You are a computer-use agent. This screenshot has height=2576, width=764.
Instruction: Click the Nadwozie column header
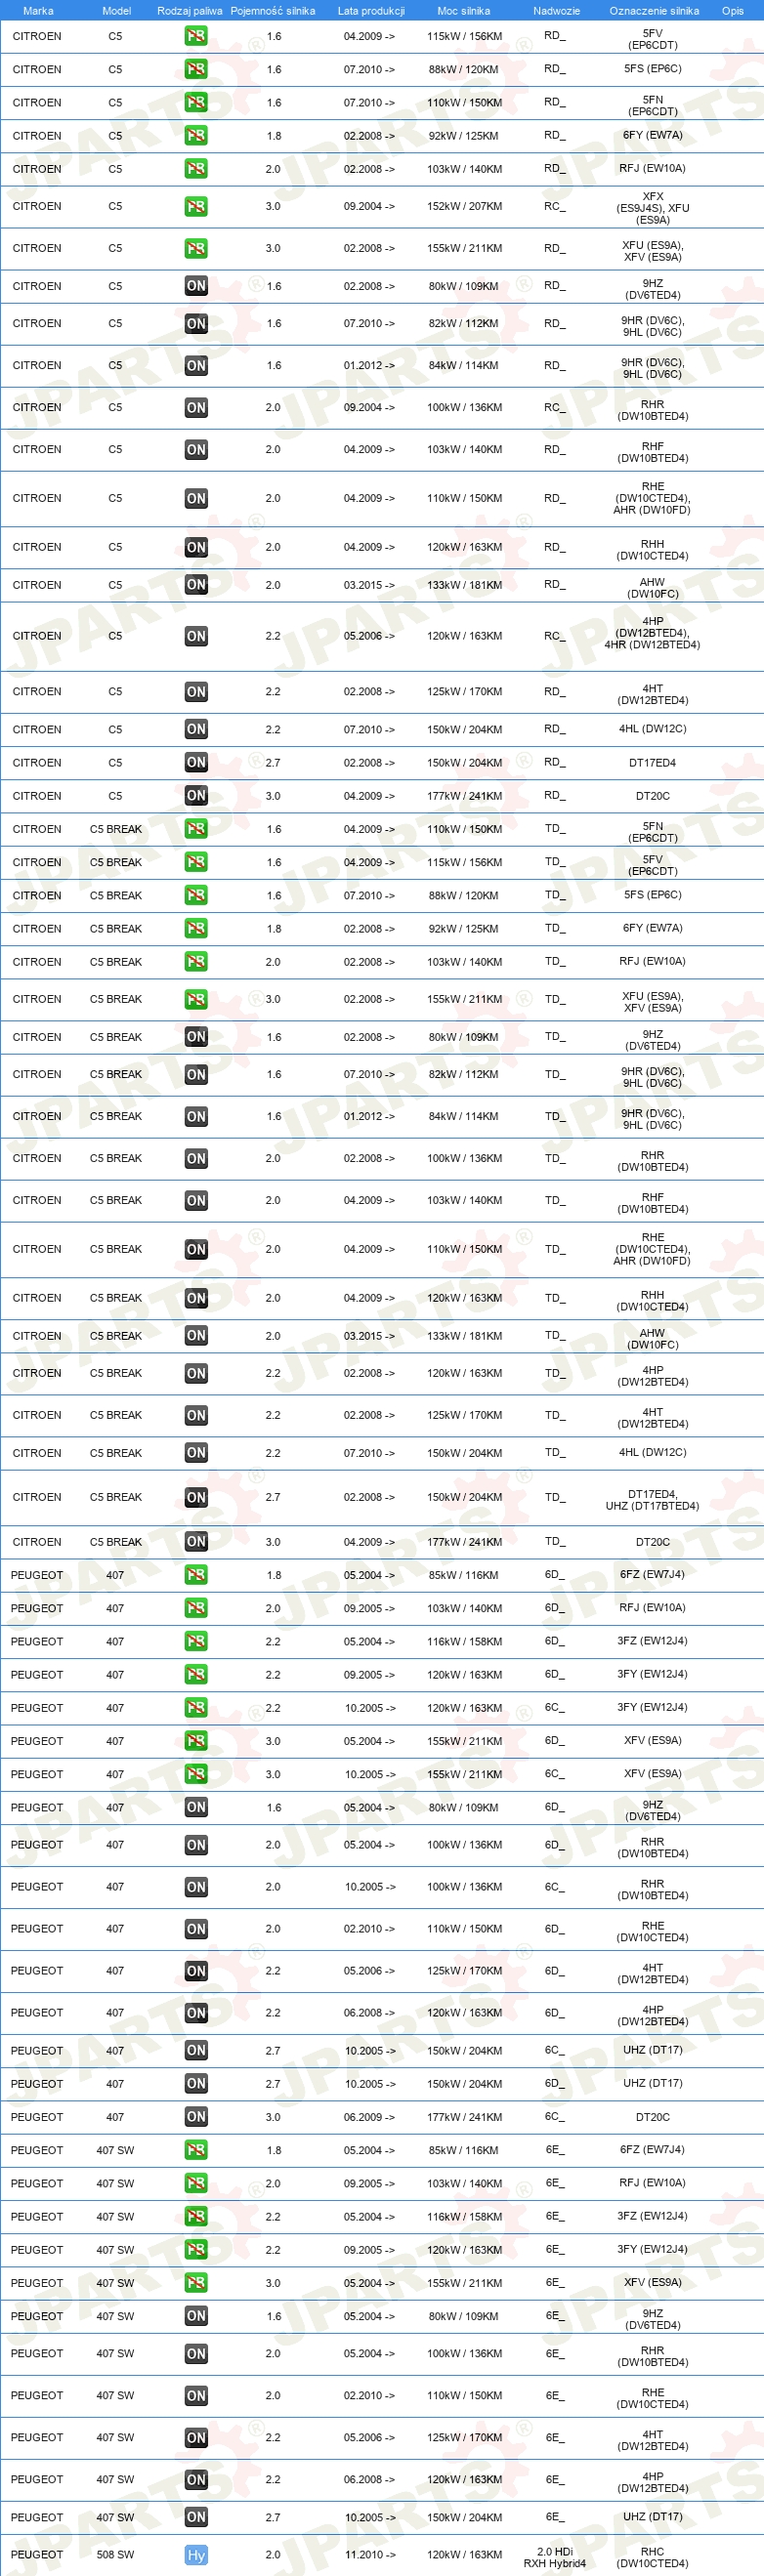[x=556, y=11]
